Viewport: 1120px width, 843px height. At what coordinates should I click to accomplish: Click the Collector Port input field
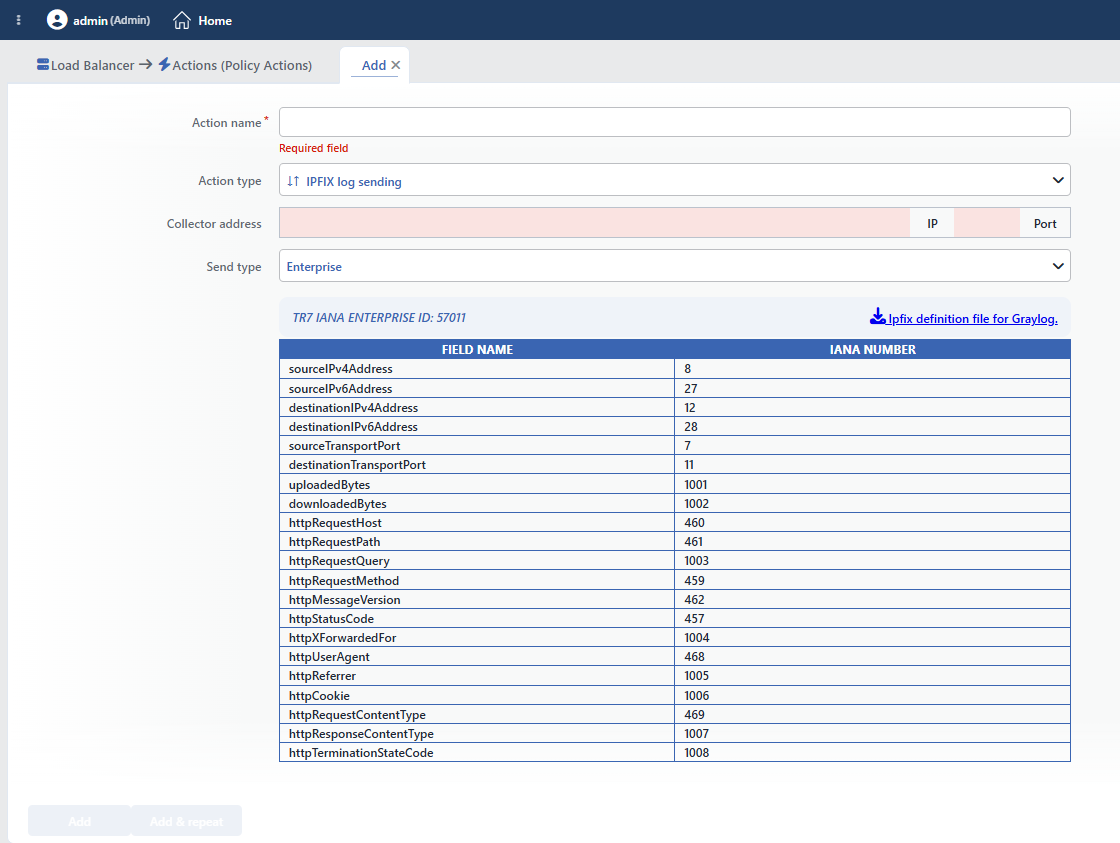986,223
